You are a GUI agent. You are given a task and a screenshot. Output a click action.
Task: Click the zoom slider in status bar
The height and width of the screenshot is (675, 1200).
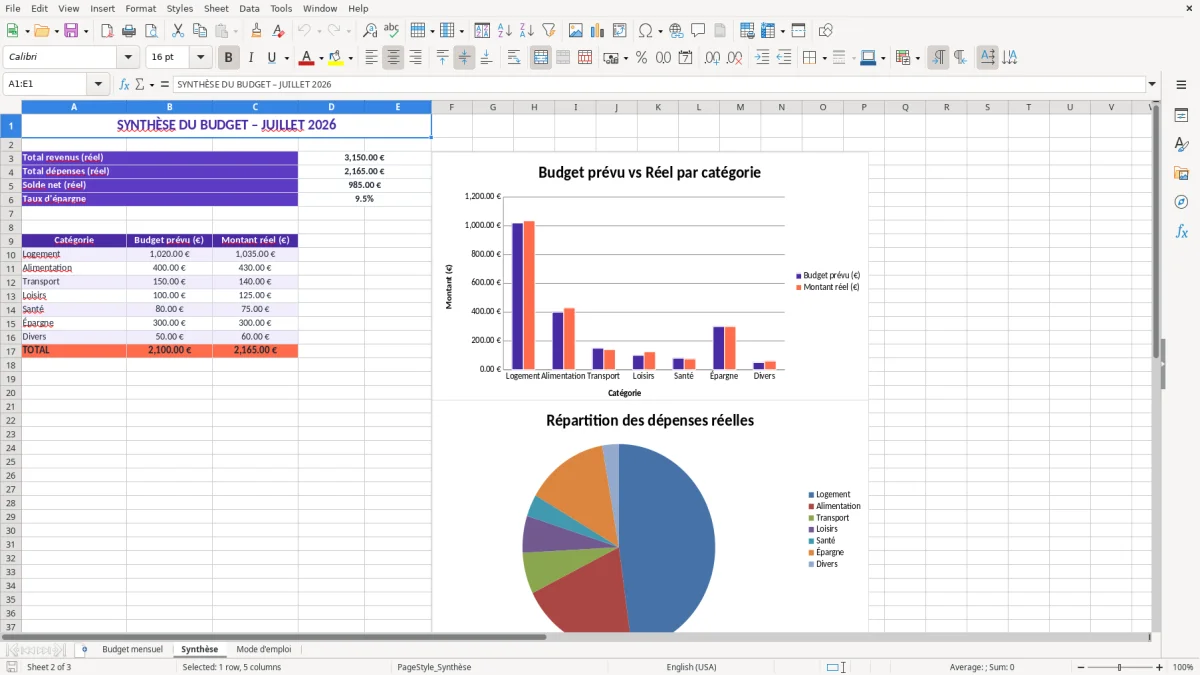point(1119,667)
